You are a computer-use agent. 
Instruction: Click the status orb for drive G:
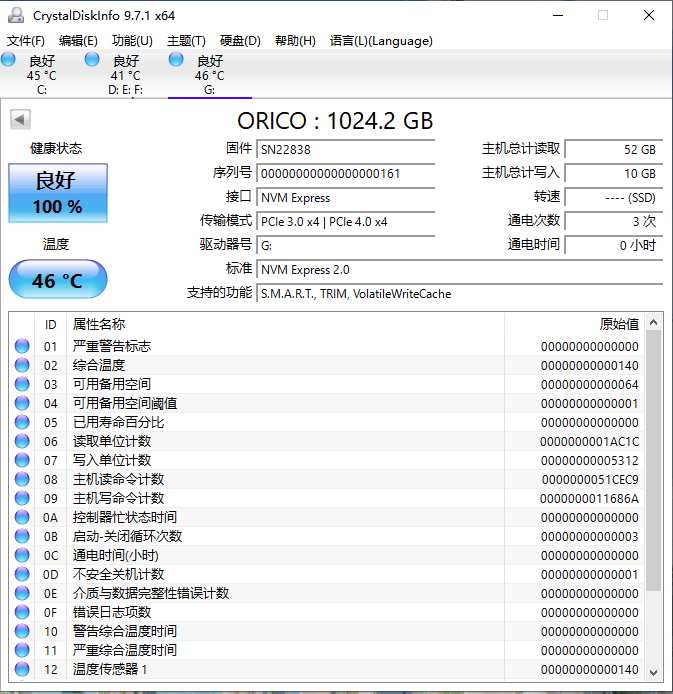[x=176, y=60]
